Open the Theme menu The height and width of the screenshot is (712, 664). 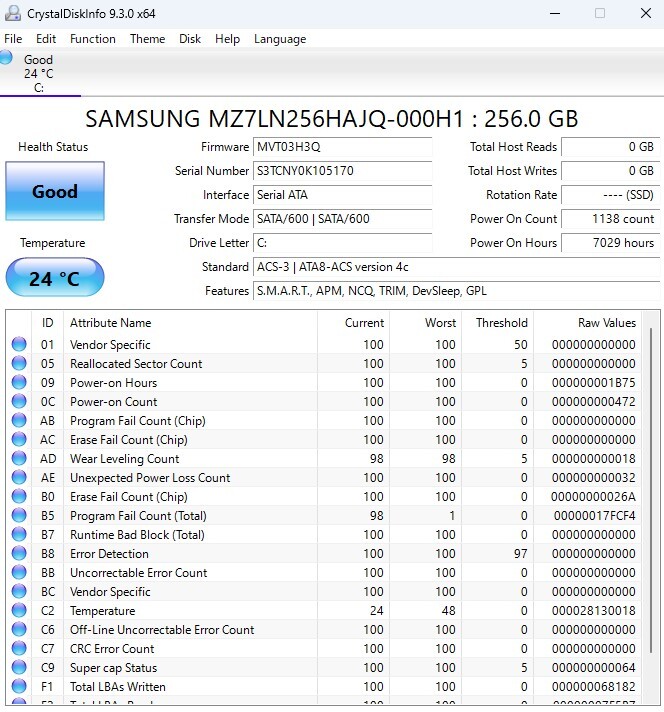pyautogui.click(x=147, y=39)
